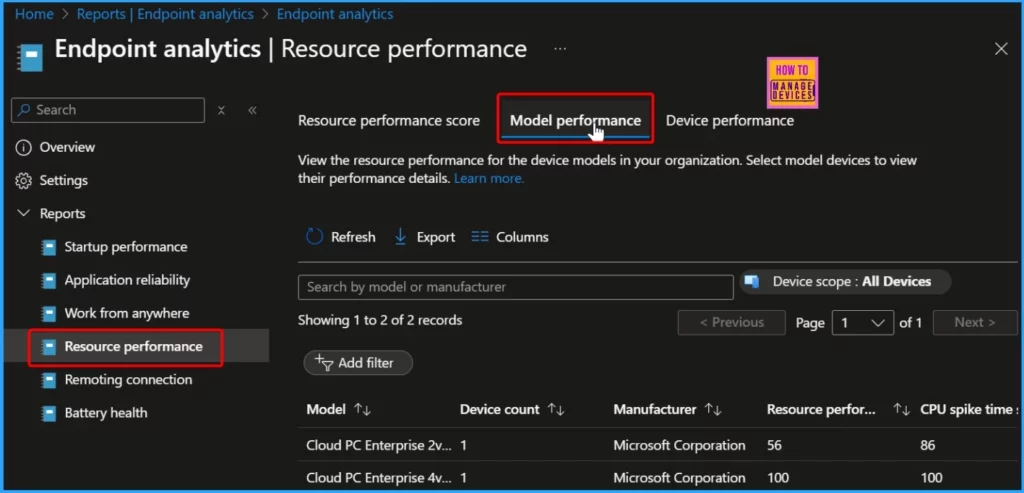The width and height of the screenshot is (1024, 493).
Task: Click the CPU spike time column header
Action: (x=969, y=410)
